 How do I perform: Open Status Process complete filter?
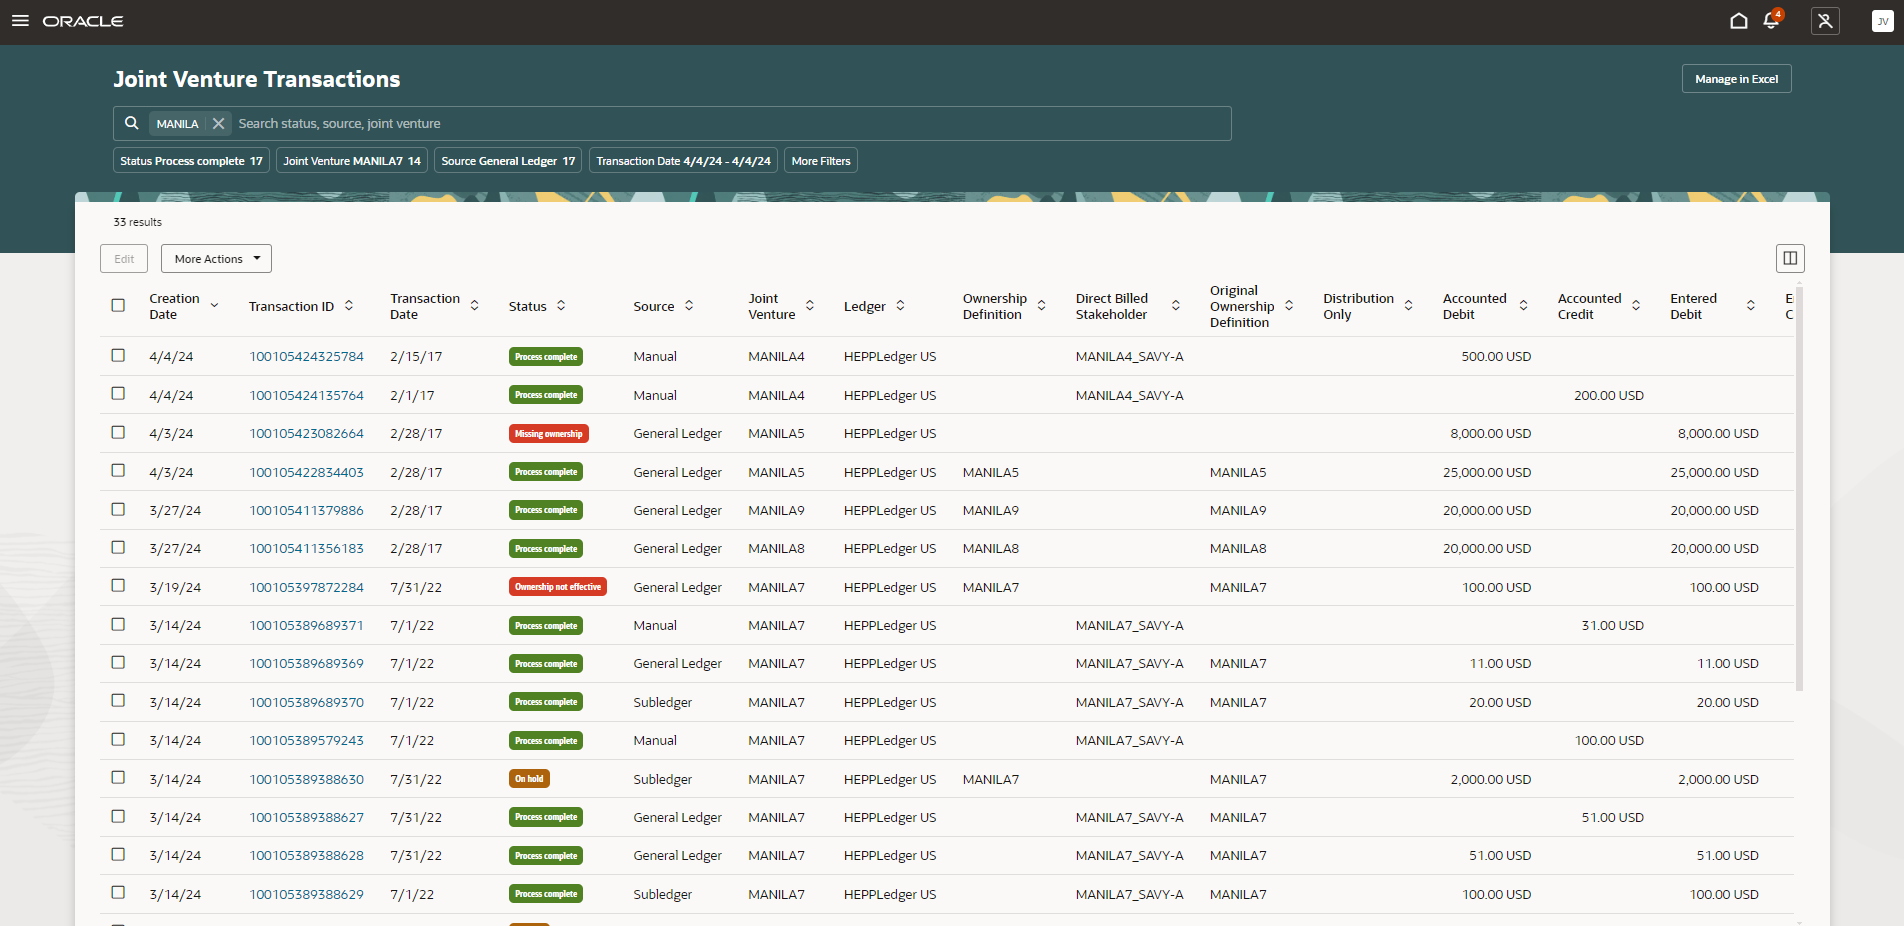pyautogui.click(x=191, y=161)
